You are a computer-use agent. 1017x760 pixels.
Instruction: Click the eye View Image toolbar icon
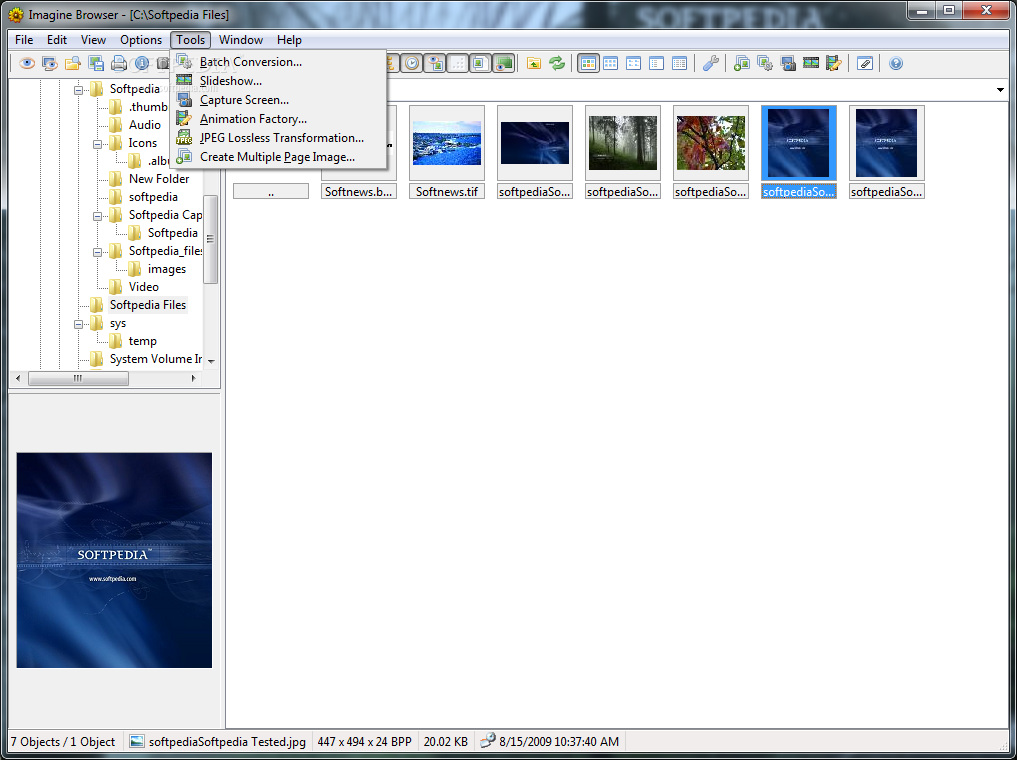tap(27, 64)
